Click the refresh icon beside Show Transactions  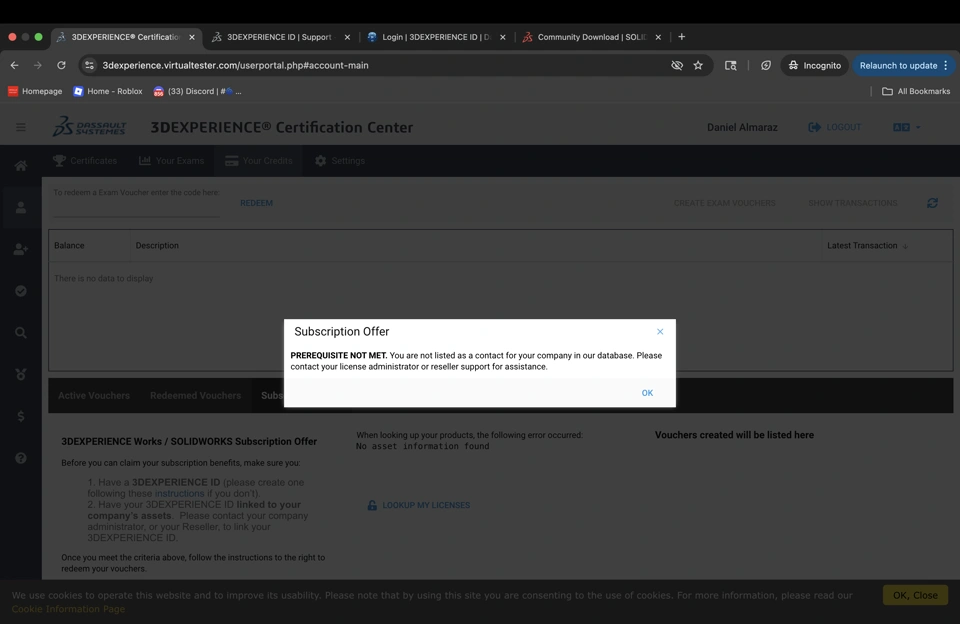pos(932,203)
